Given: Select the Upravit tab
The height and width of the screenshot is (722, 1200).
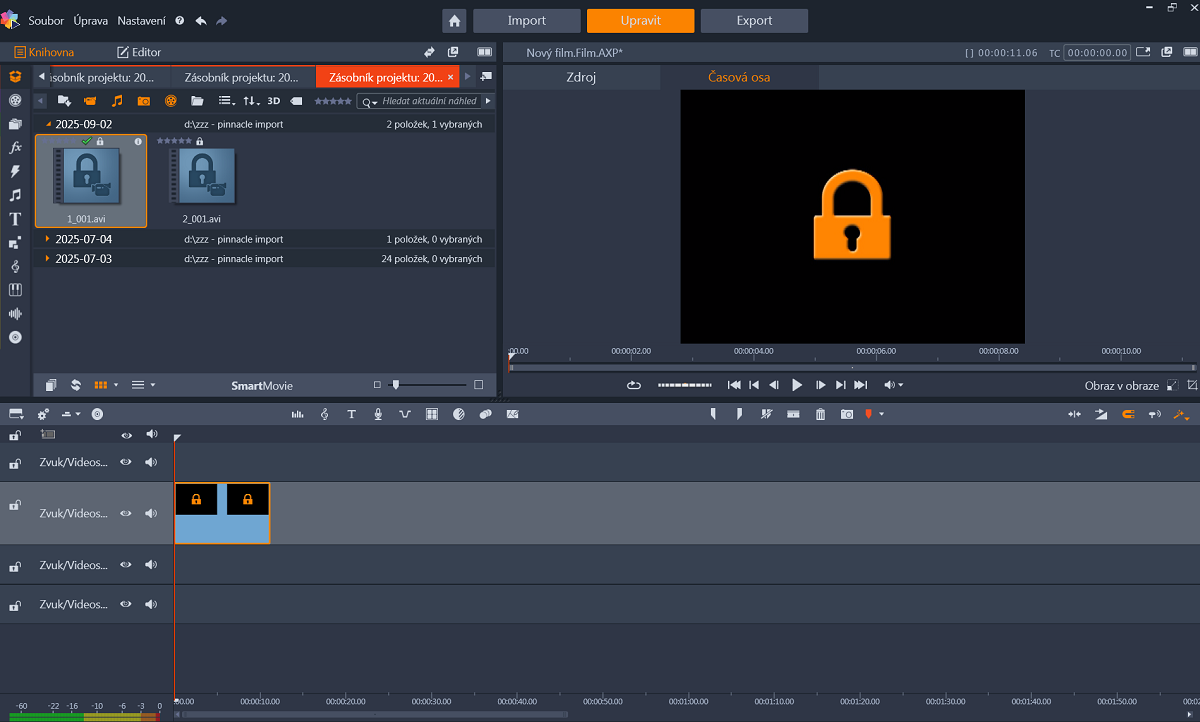Looking at the screenshot, I should 640,20.
